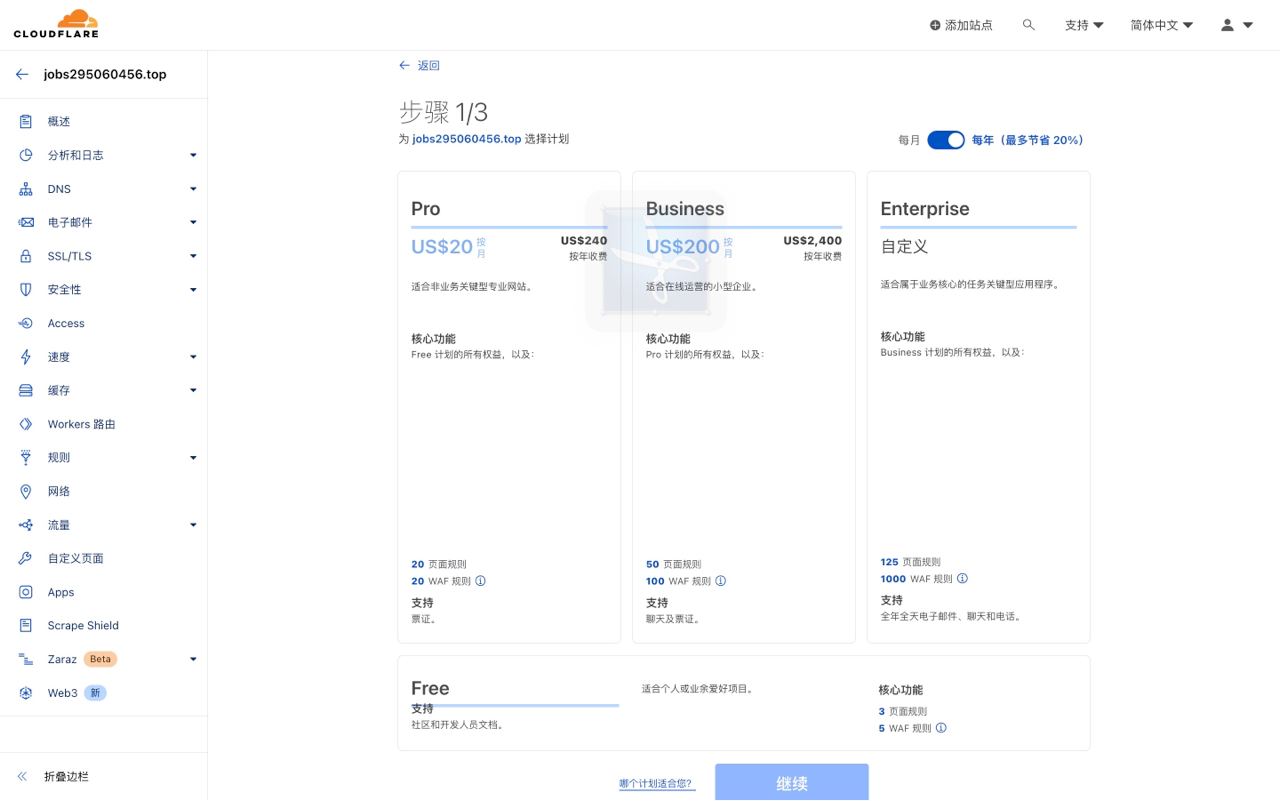1280x801 pixels.
Task: Click the 自定义页面 wrench icon
Action: tap(26, 558)
